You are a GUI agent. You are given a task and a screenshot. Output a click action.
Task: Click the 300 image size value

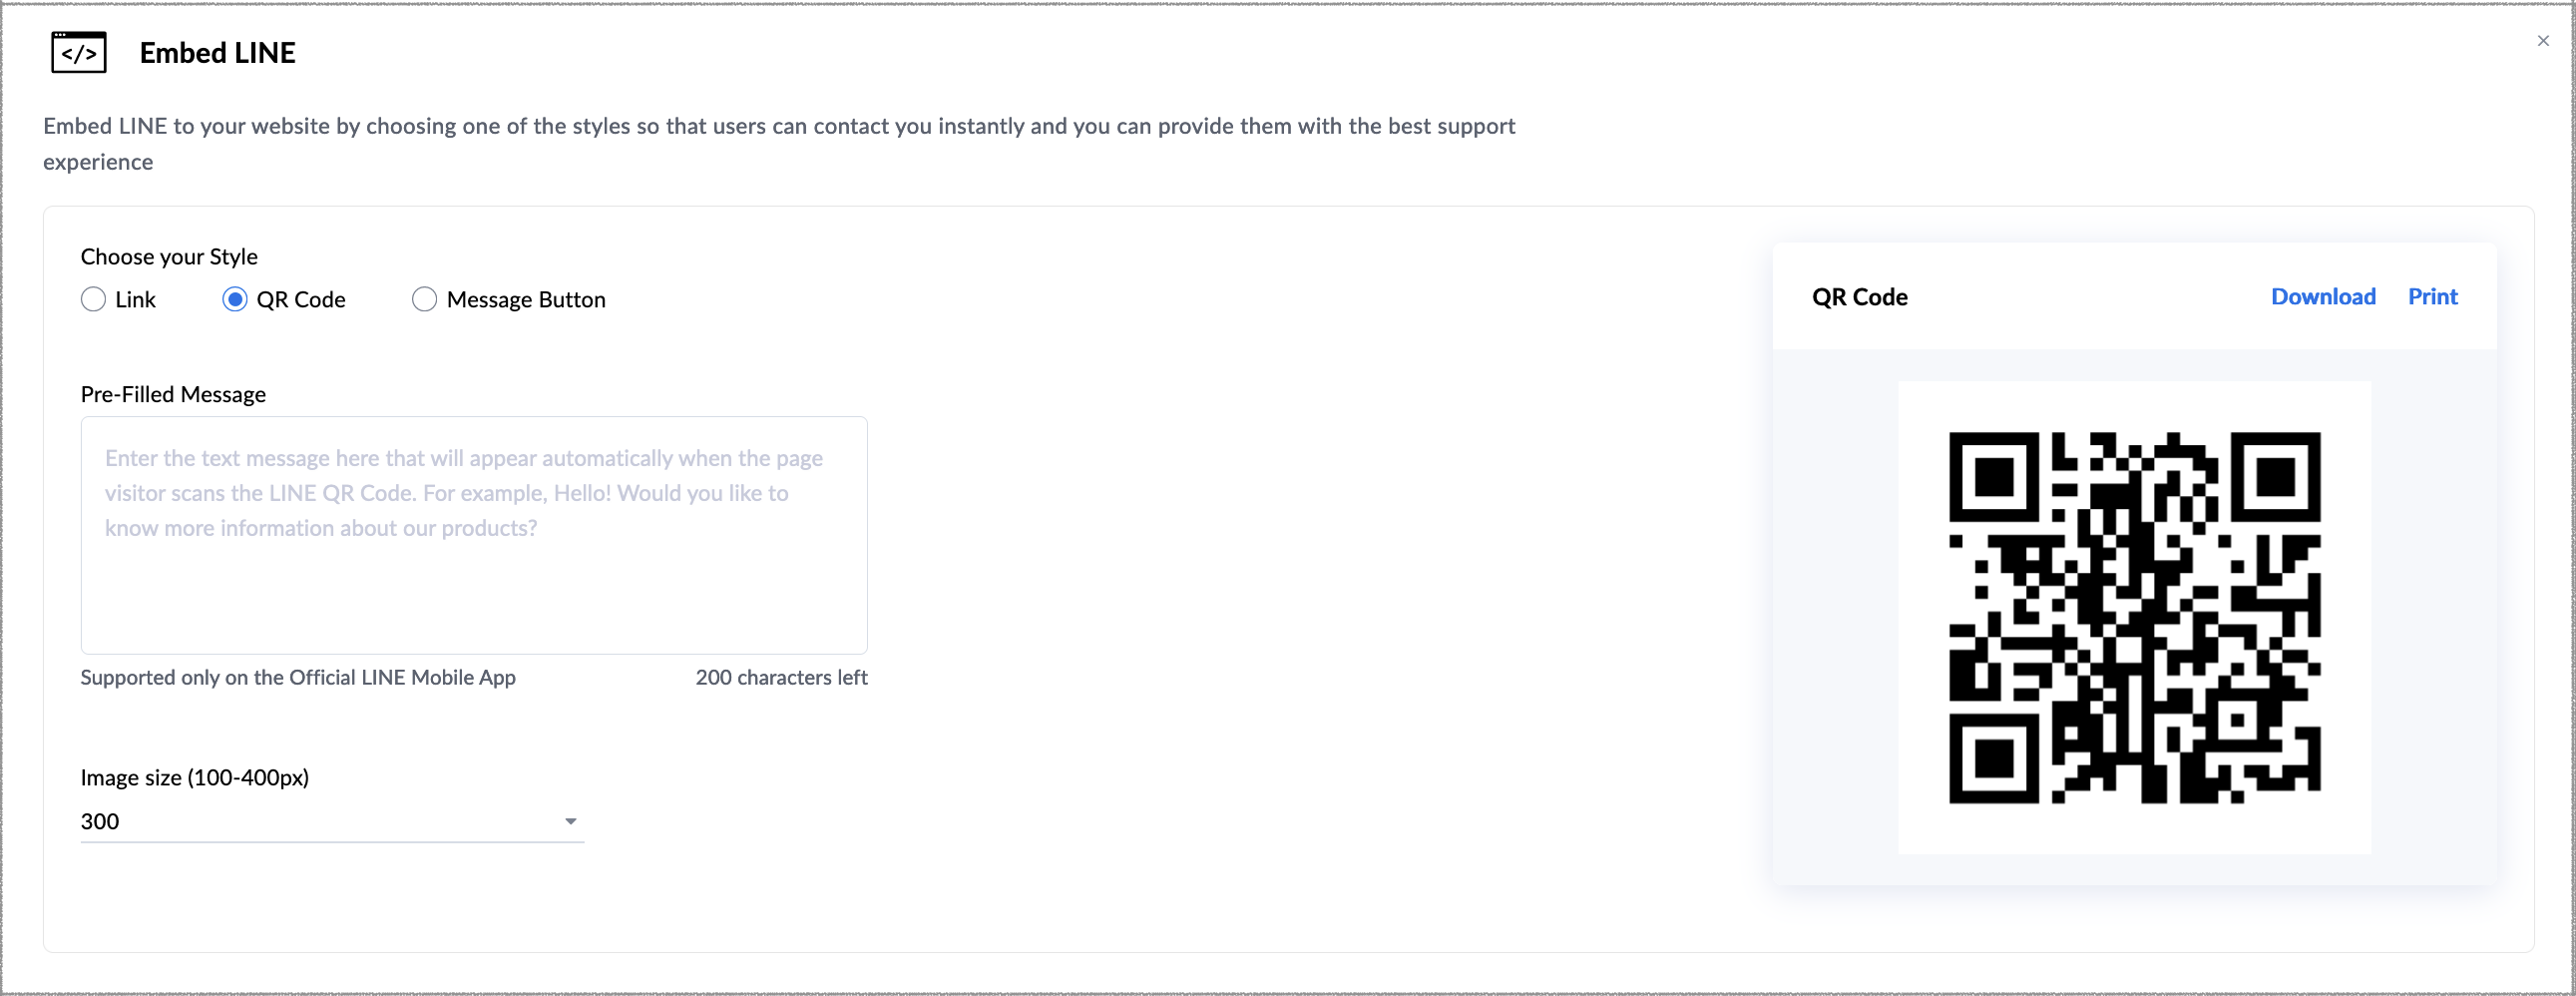[x=100, y=821]
